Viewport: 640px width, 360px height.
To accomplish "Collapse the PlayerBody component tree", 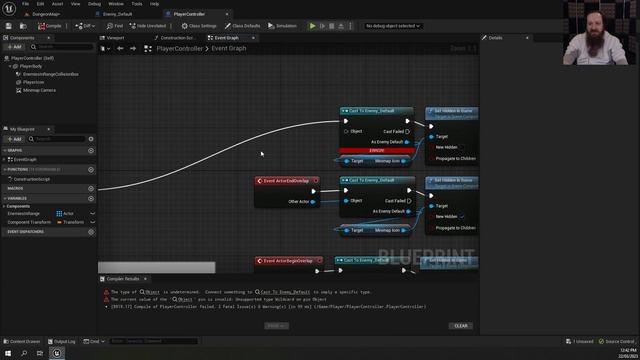I will (10, 66).
